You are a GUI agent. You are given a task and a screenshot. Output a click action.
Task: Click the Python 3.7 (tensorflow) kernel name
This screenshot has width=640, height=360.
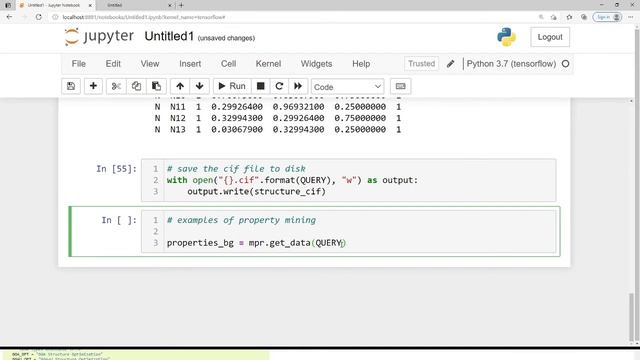pos(511,64)
